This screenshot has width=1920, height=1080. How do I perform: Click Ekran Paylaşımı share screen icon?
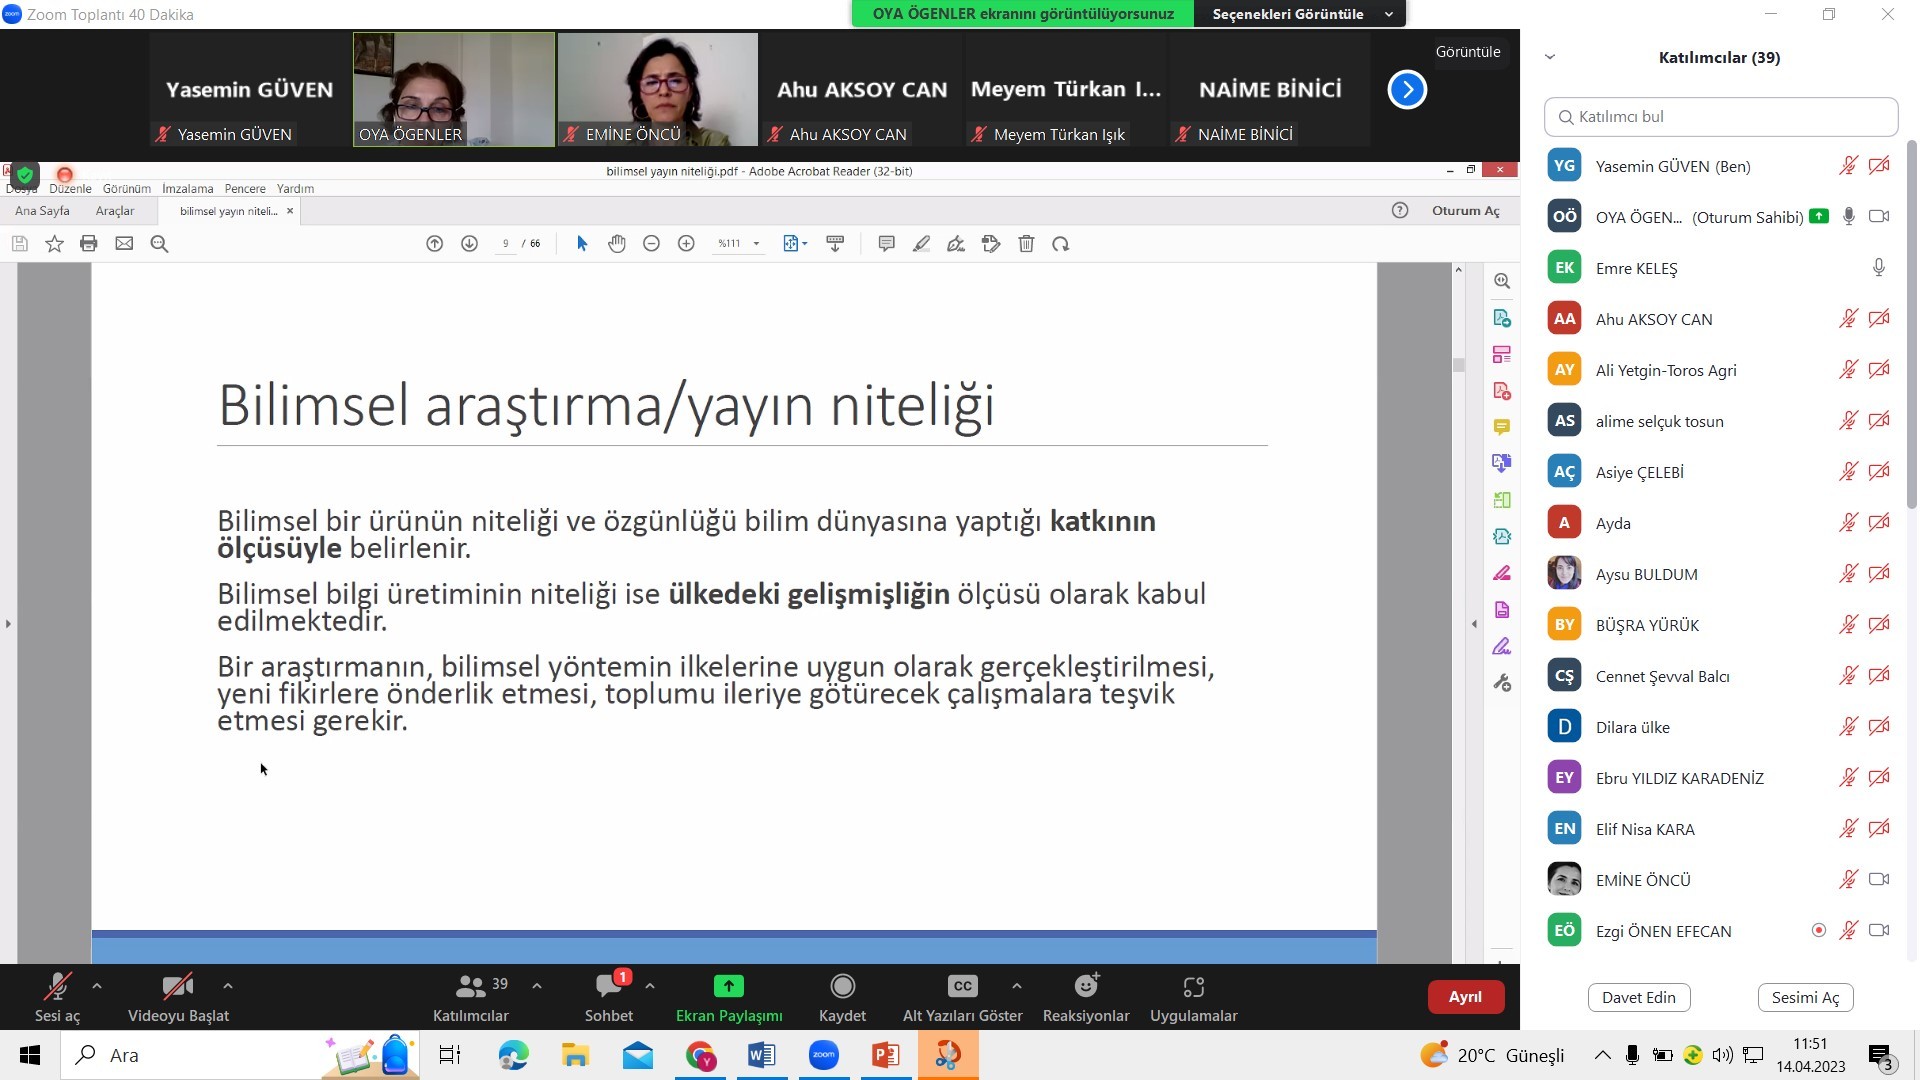tap(728, 987)
